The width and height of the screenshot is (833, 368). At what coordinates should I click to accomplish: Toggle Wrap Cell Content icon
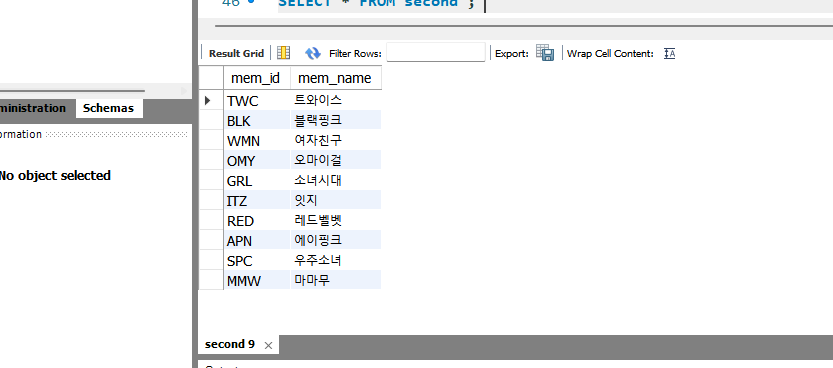[669, 54]
